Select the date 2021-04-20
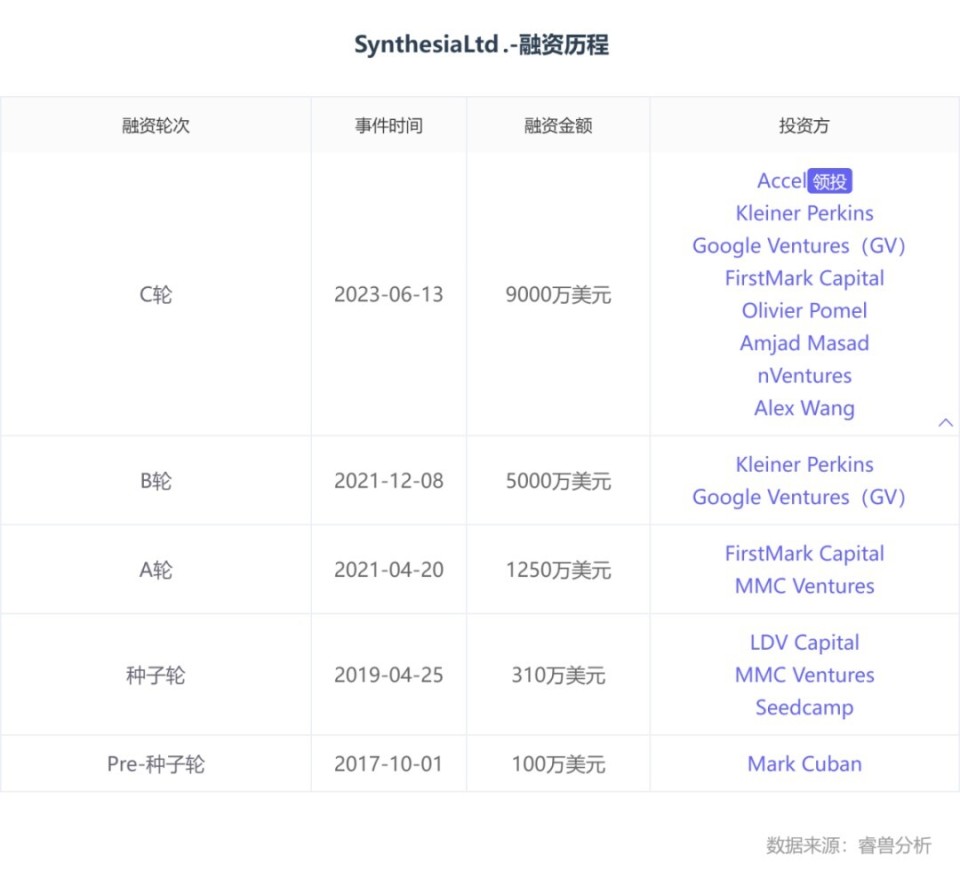The image size is (960, 895). [389, 570]
